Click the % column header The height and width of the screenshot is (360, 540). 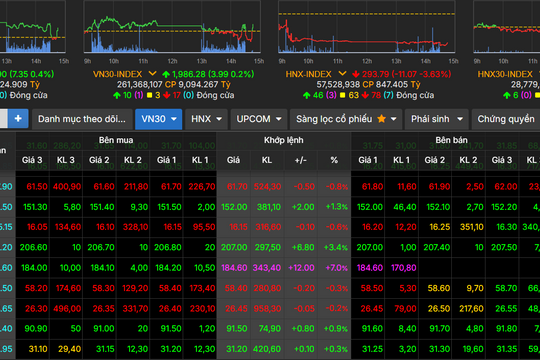[x=334, y=160]
